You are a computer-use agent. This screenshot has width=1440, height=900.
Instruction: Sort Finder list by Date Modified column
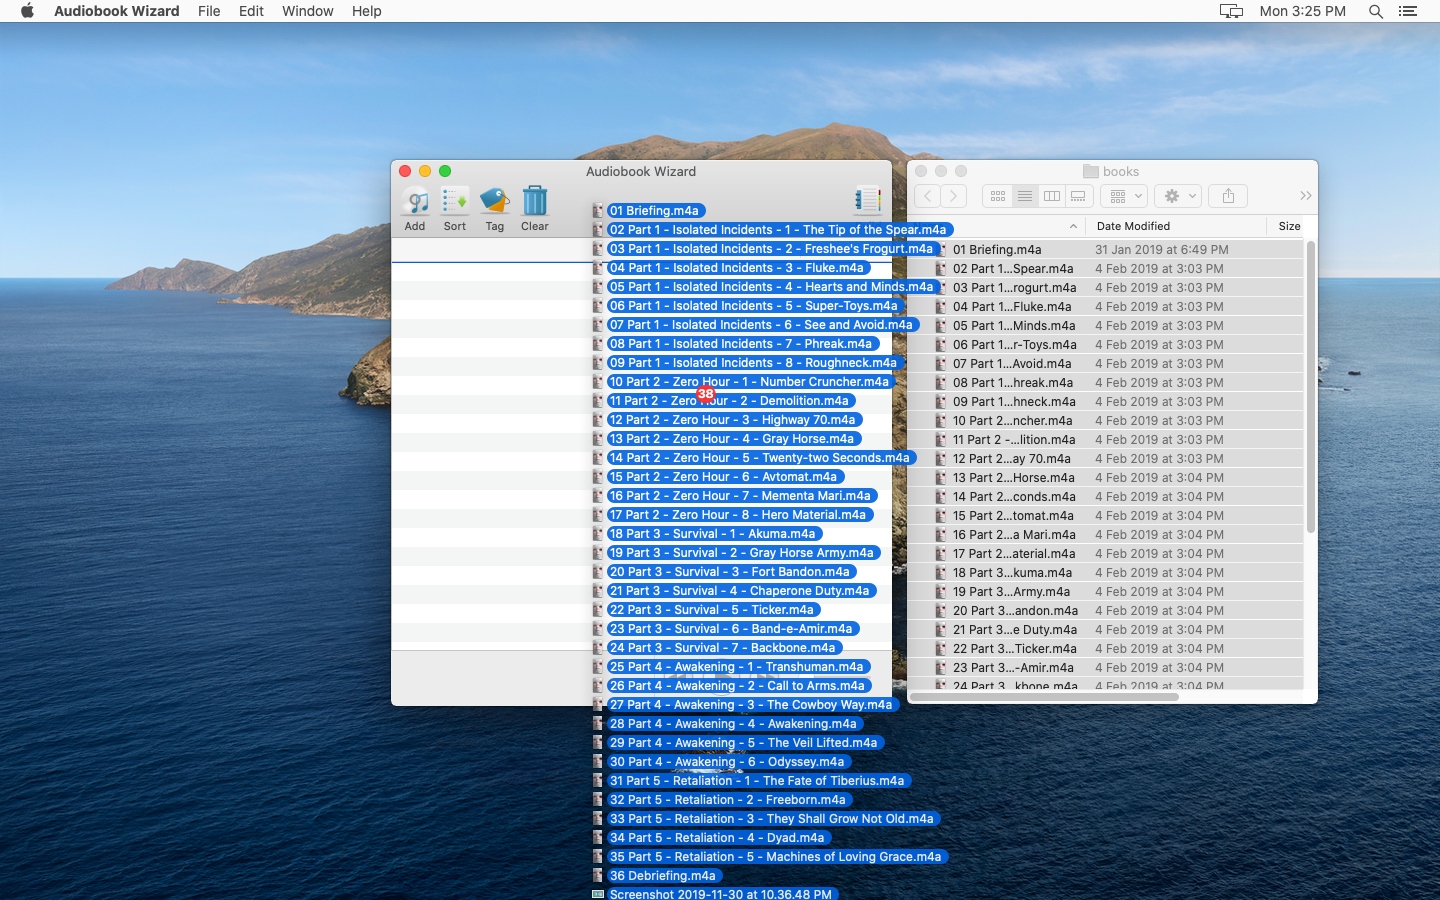coord(1133,226)
